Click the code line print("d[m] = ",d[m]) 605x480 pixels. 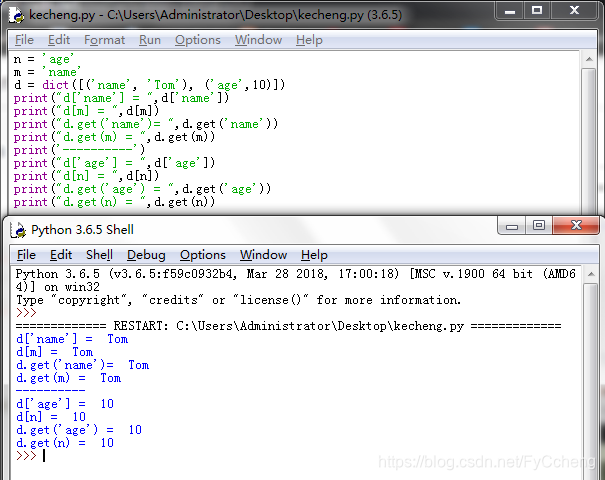[86, 111]
